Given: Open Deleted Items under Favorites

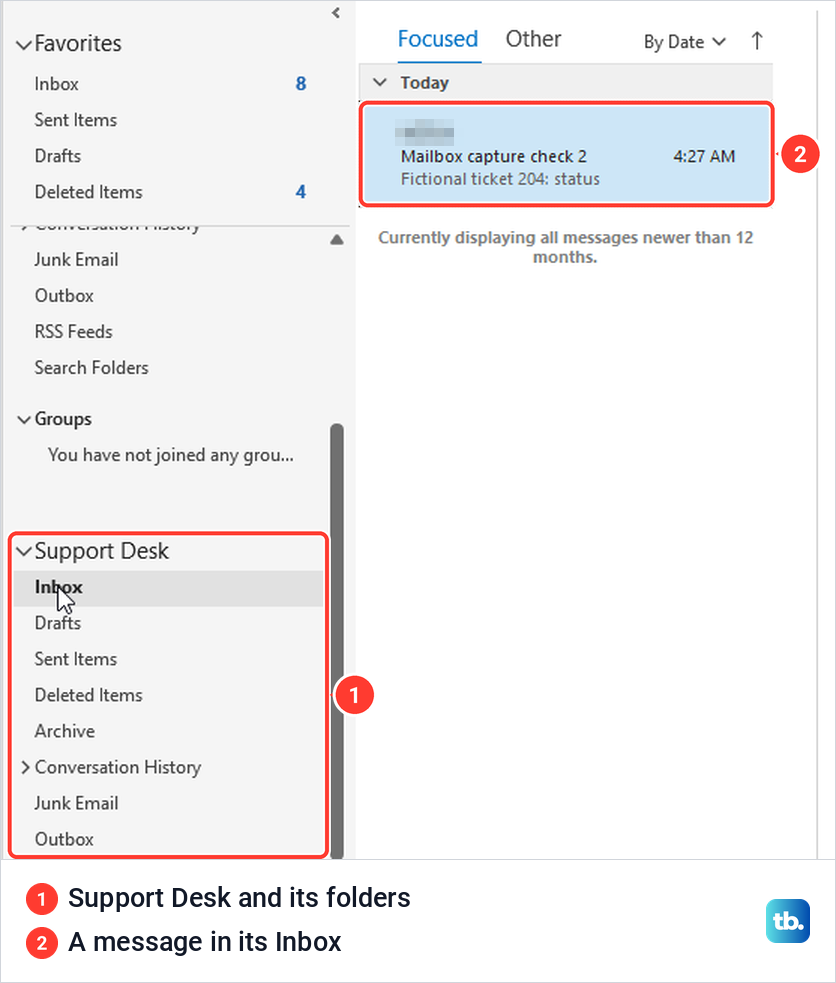Looking at the screenshot, I should point(88,192).
